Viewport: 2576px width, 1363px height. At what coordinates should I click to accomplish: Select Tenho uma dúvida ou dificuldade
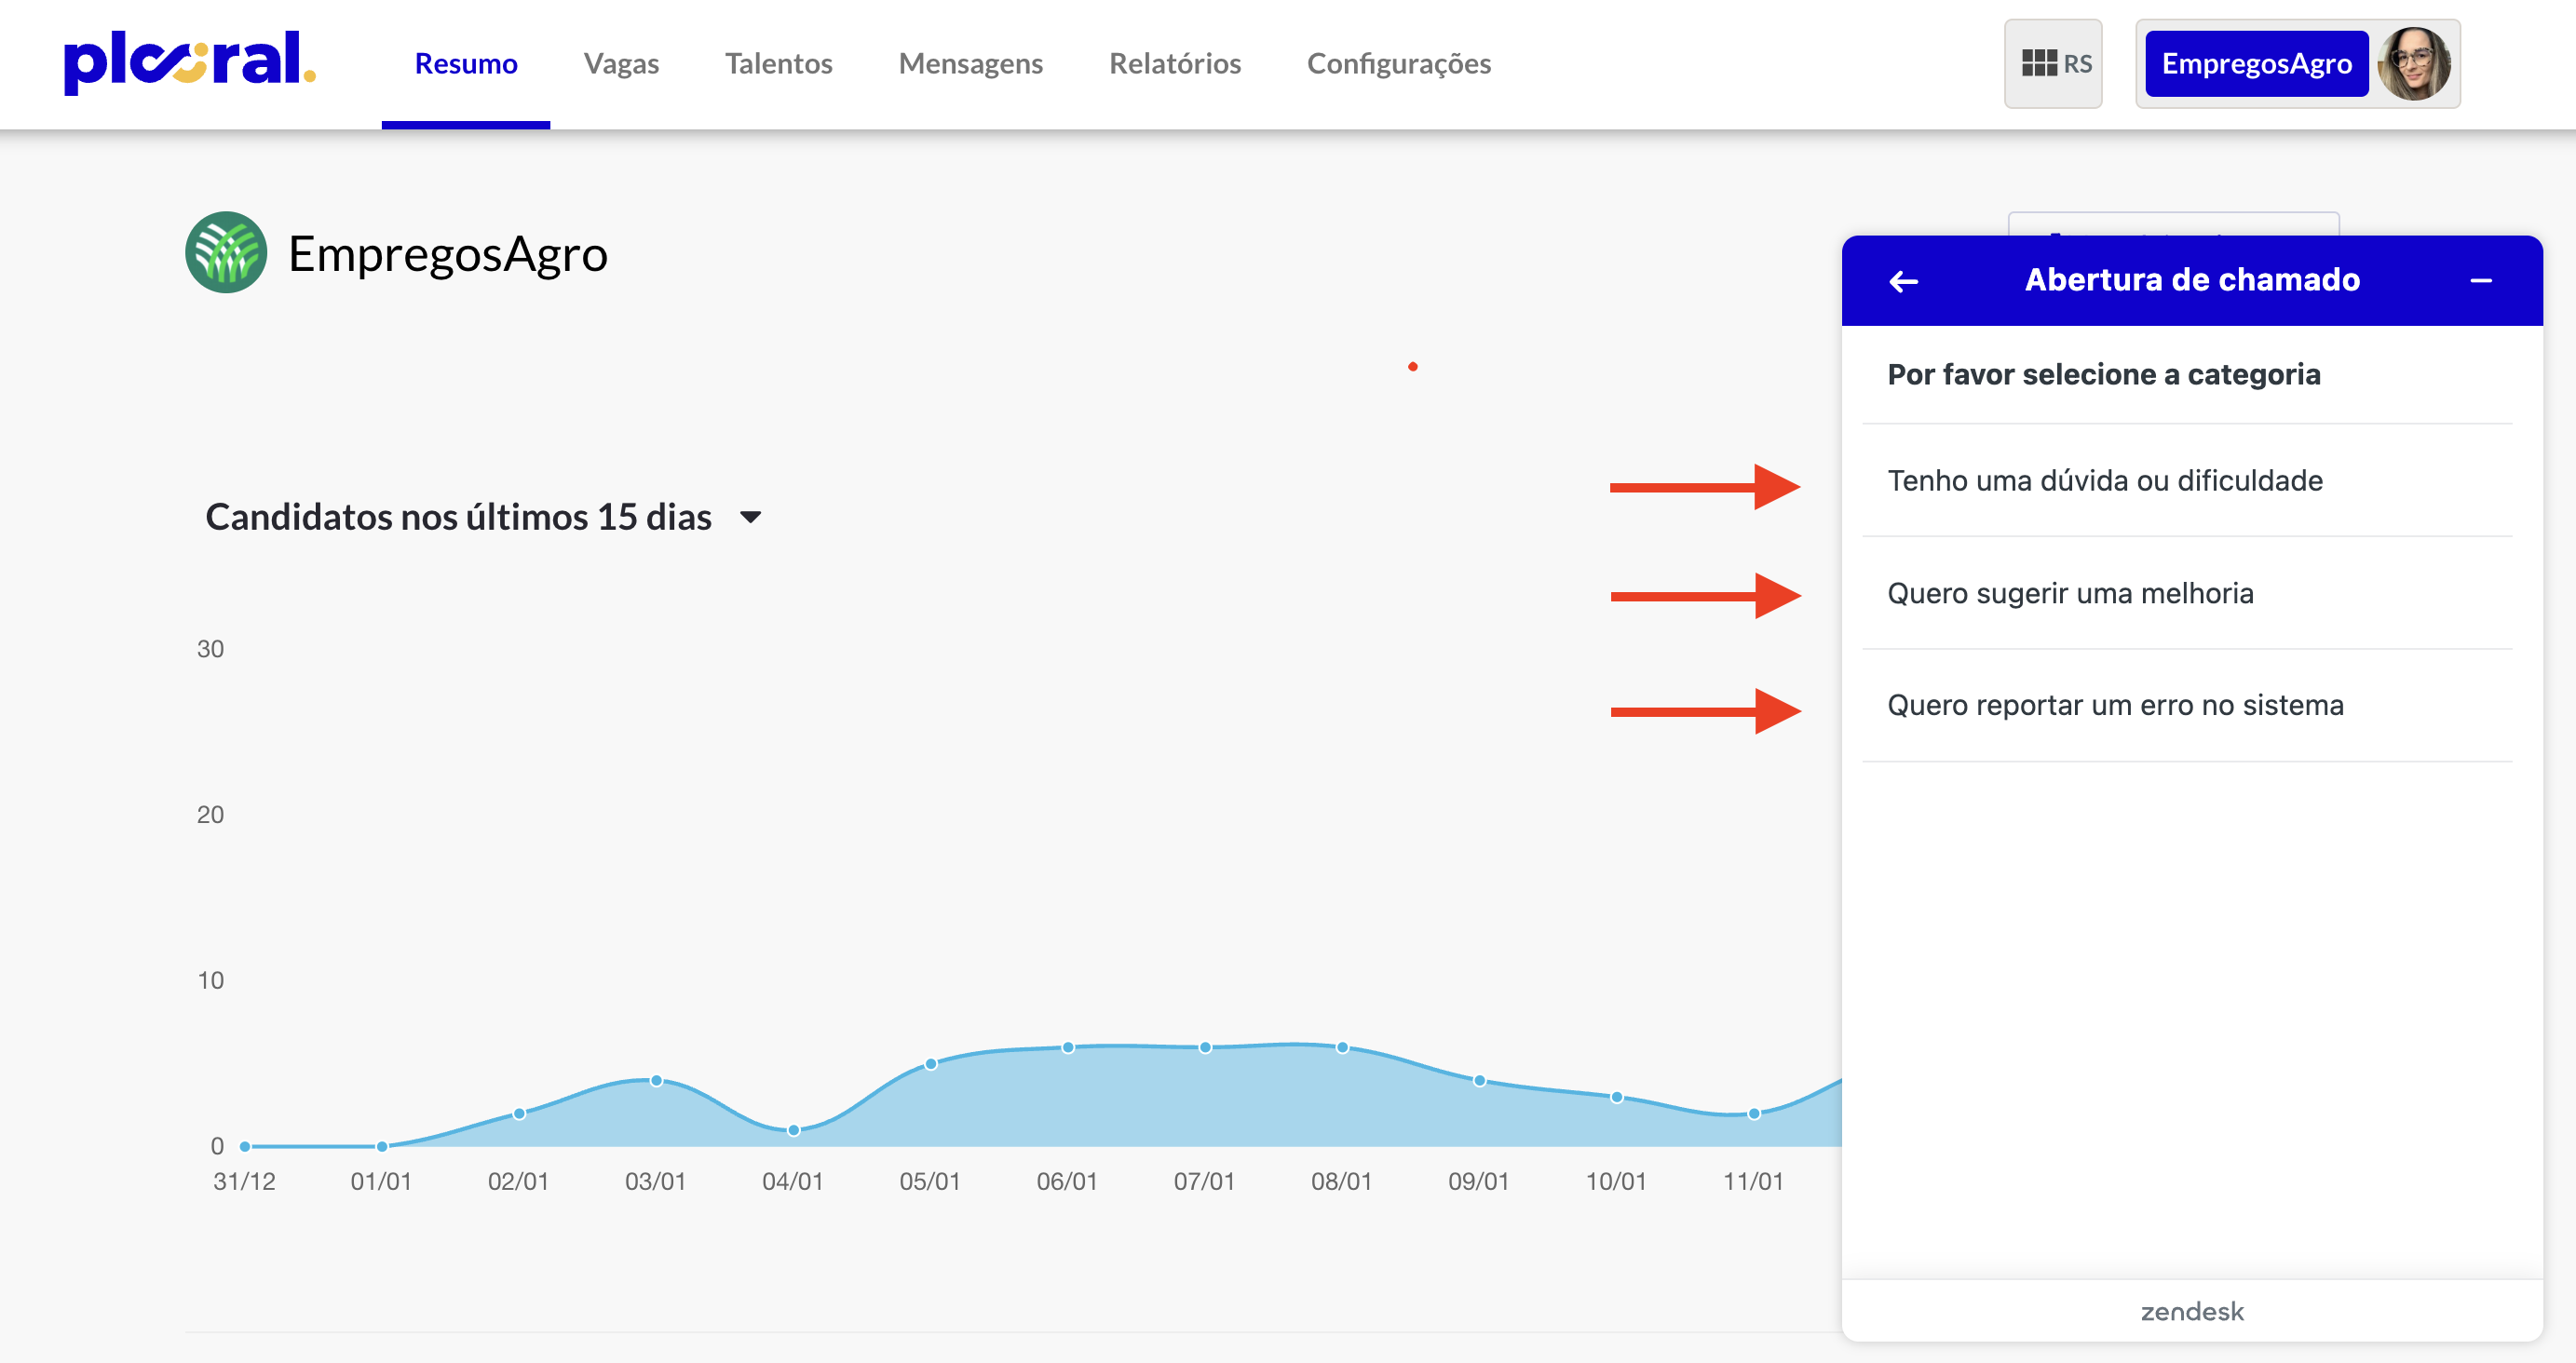pyautogui.click(x=2104, y=481)
